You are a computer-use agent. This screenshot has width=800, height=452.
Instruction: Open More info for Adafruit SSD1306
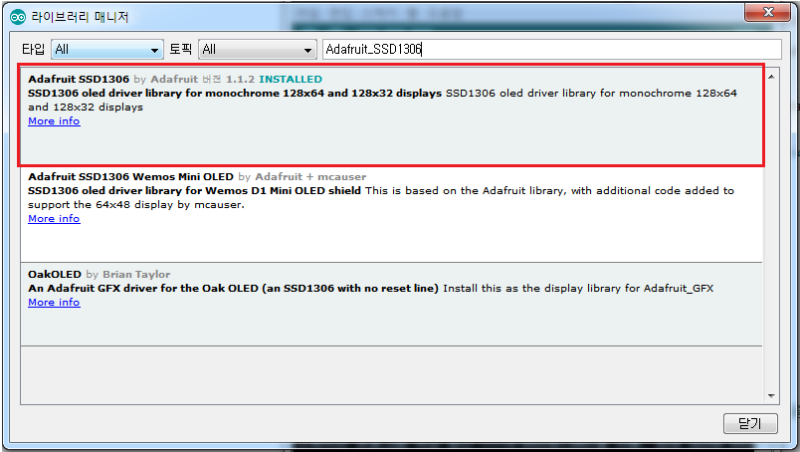(54, 121)
